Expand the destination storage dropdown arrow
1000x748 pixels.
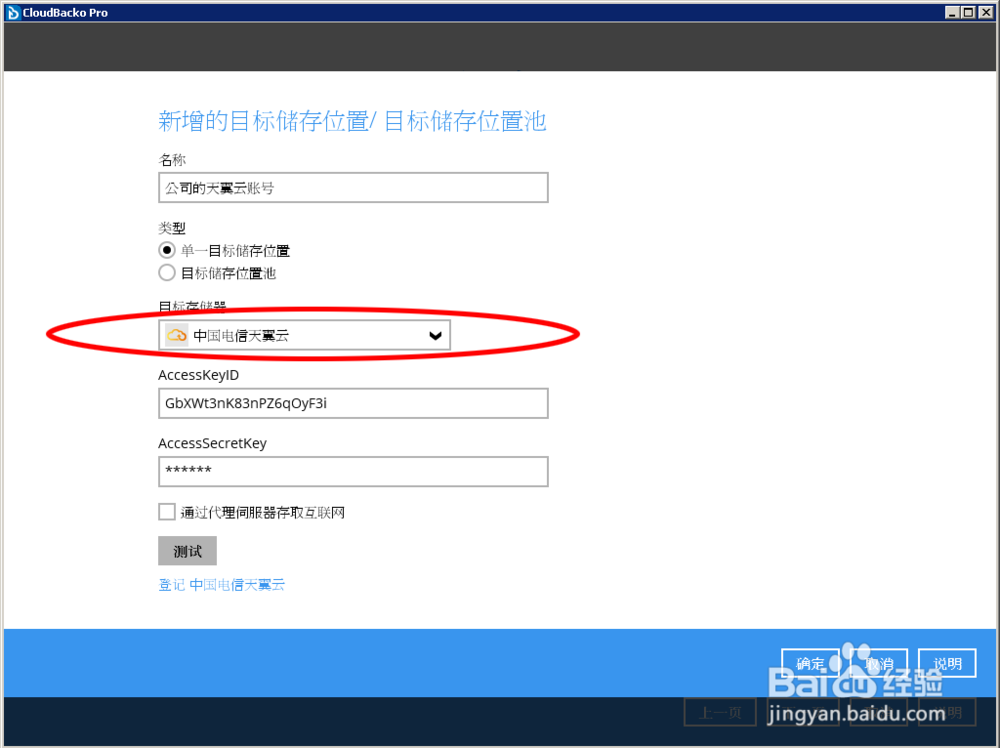click(435, 336)
